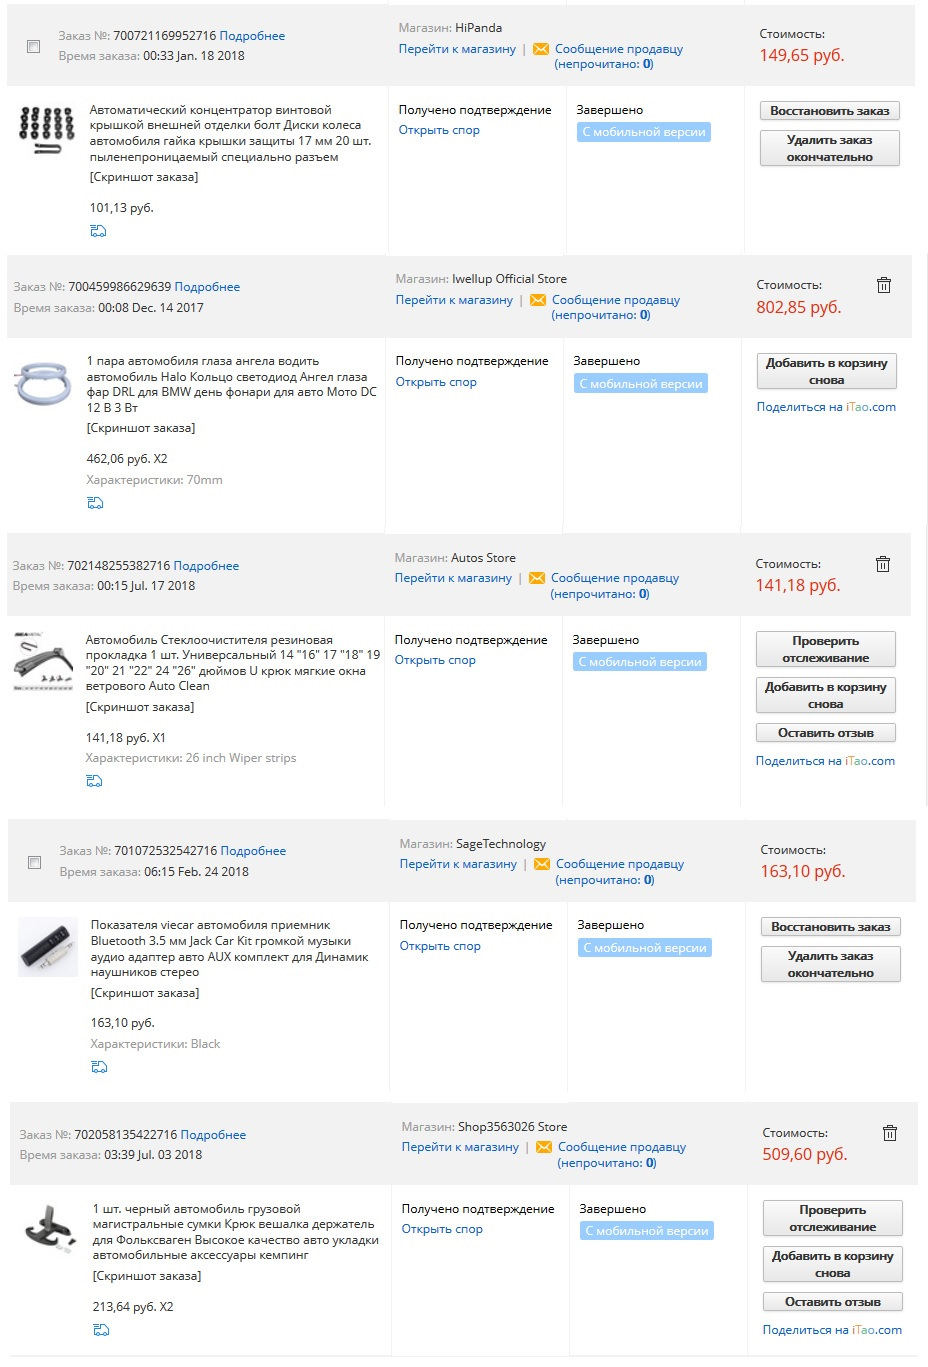The width and height of the screenshot is (928, 1367).
Task: Click Удалить заказ окончательно for SageTechnology order
Action: click(830, 964)
